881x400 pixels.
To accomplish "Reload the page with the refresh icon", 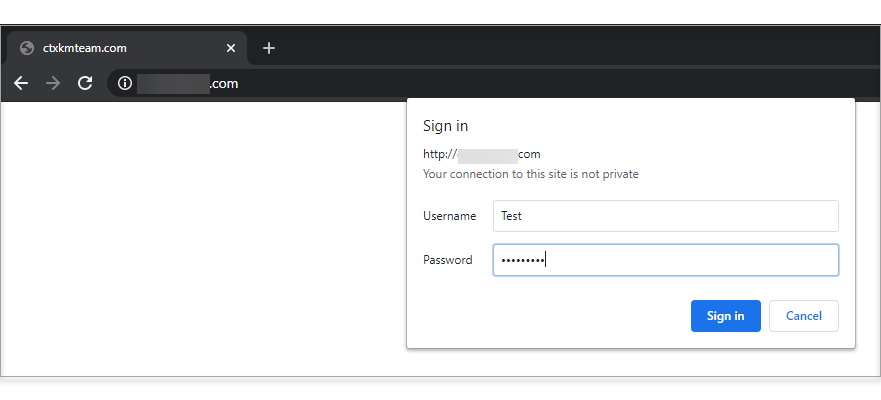I will point(85,84).
